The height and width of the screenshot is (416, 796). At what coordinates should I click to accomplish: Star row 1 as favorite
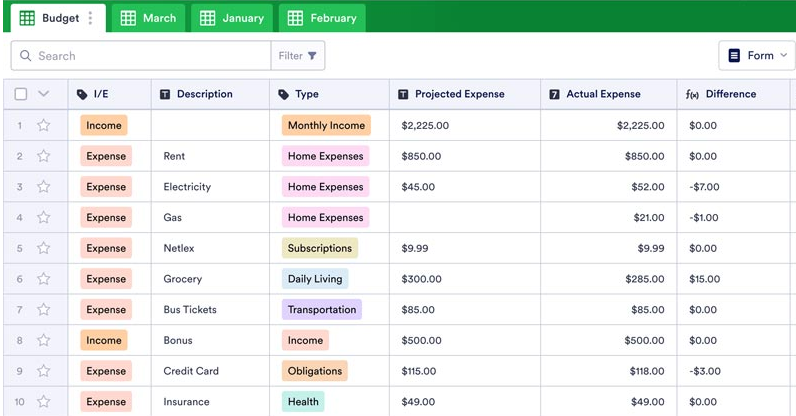pyautogui.click(x=43, y=126)
